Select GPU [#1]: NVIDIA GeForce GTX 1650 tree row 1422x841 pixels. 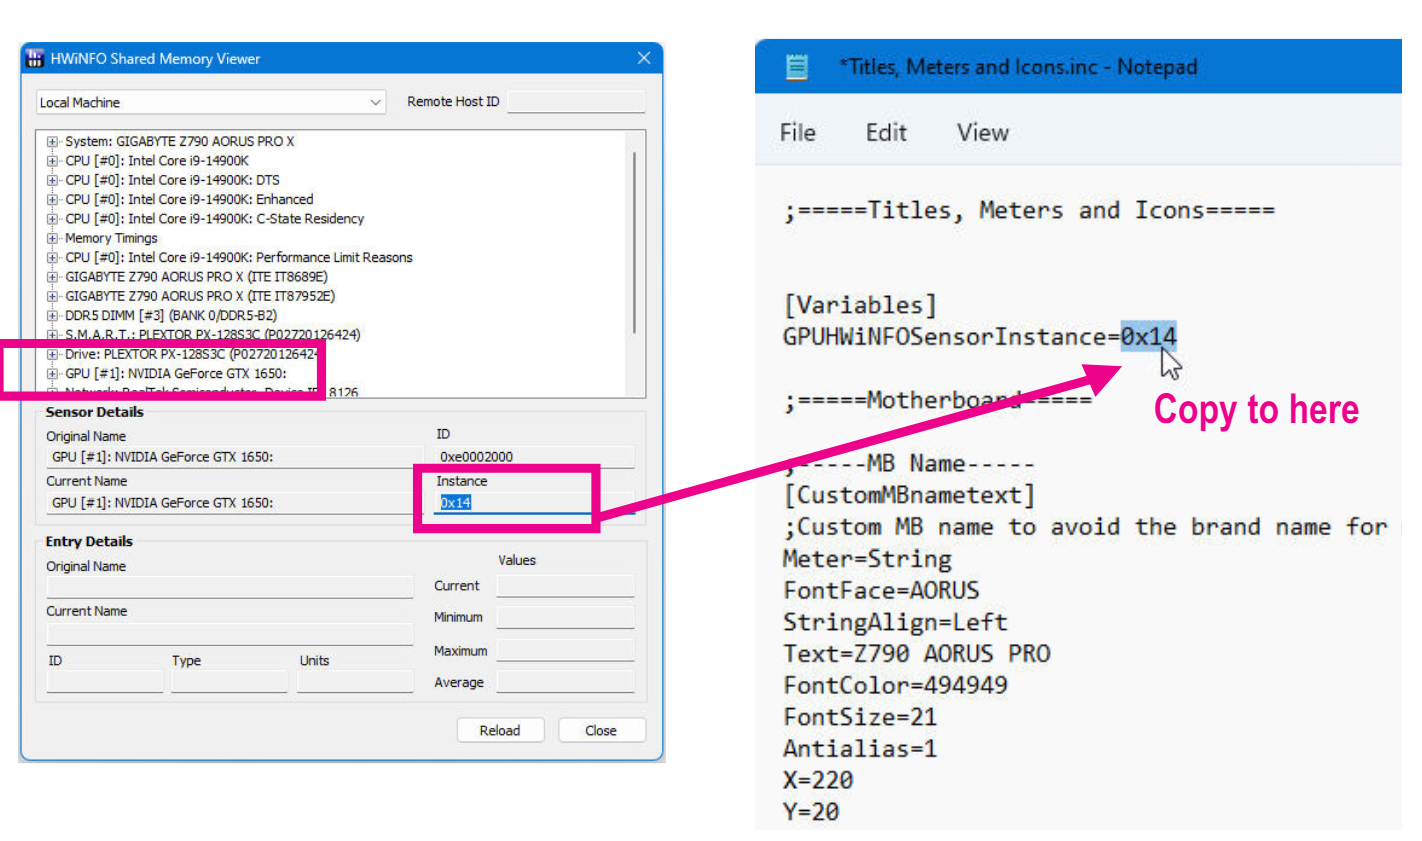tap(176, 374)
